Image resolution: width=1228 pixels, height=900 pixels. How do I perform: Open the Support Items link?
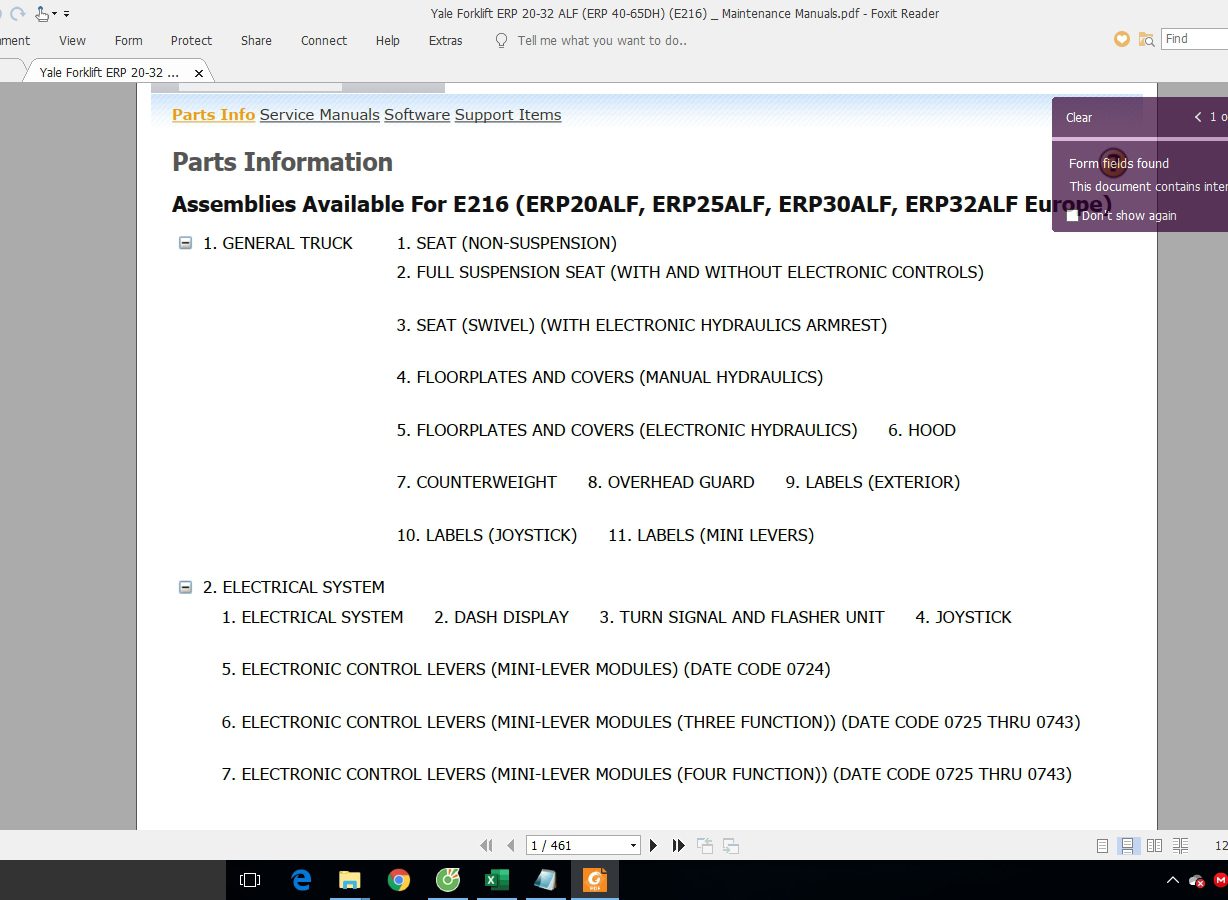click(508, 115)
